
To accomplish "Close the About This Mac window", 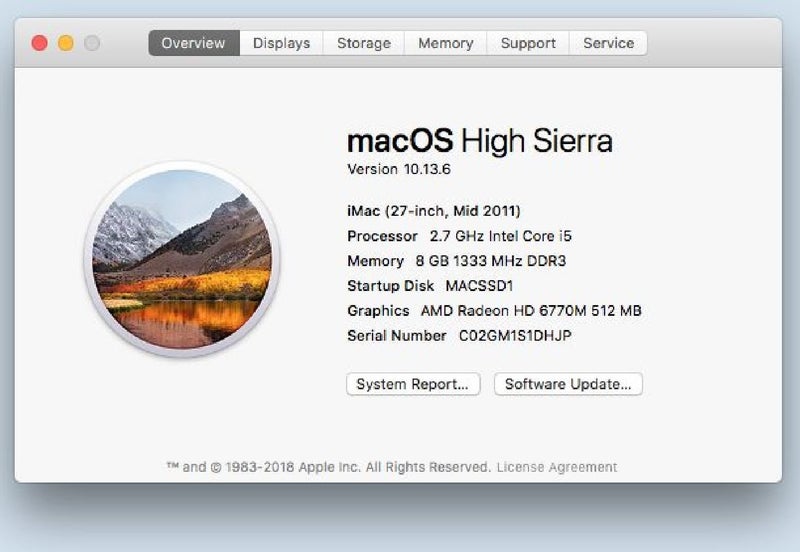I will [x=40, y=43].
